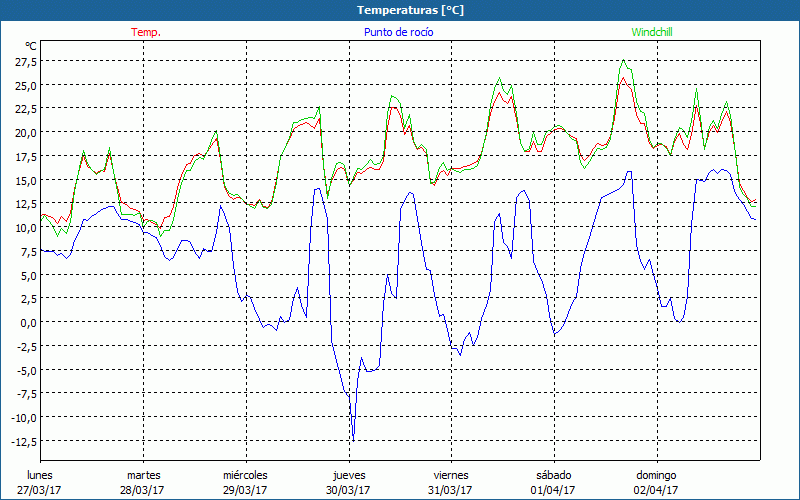Select the 30/03/17 date label
The image size is (800, 500).
tap(349, 490)
